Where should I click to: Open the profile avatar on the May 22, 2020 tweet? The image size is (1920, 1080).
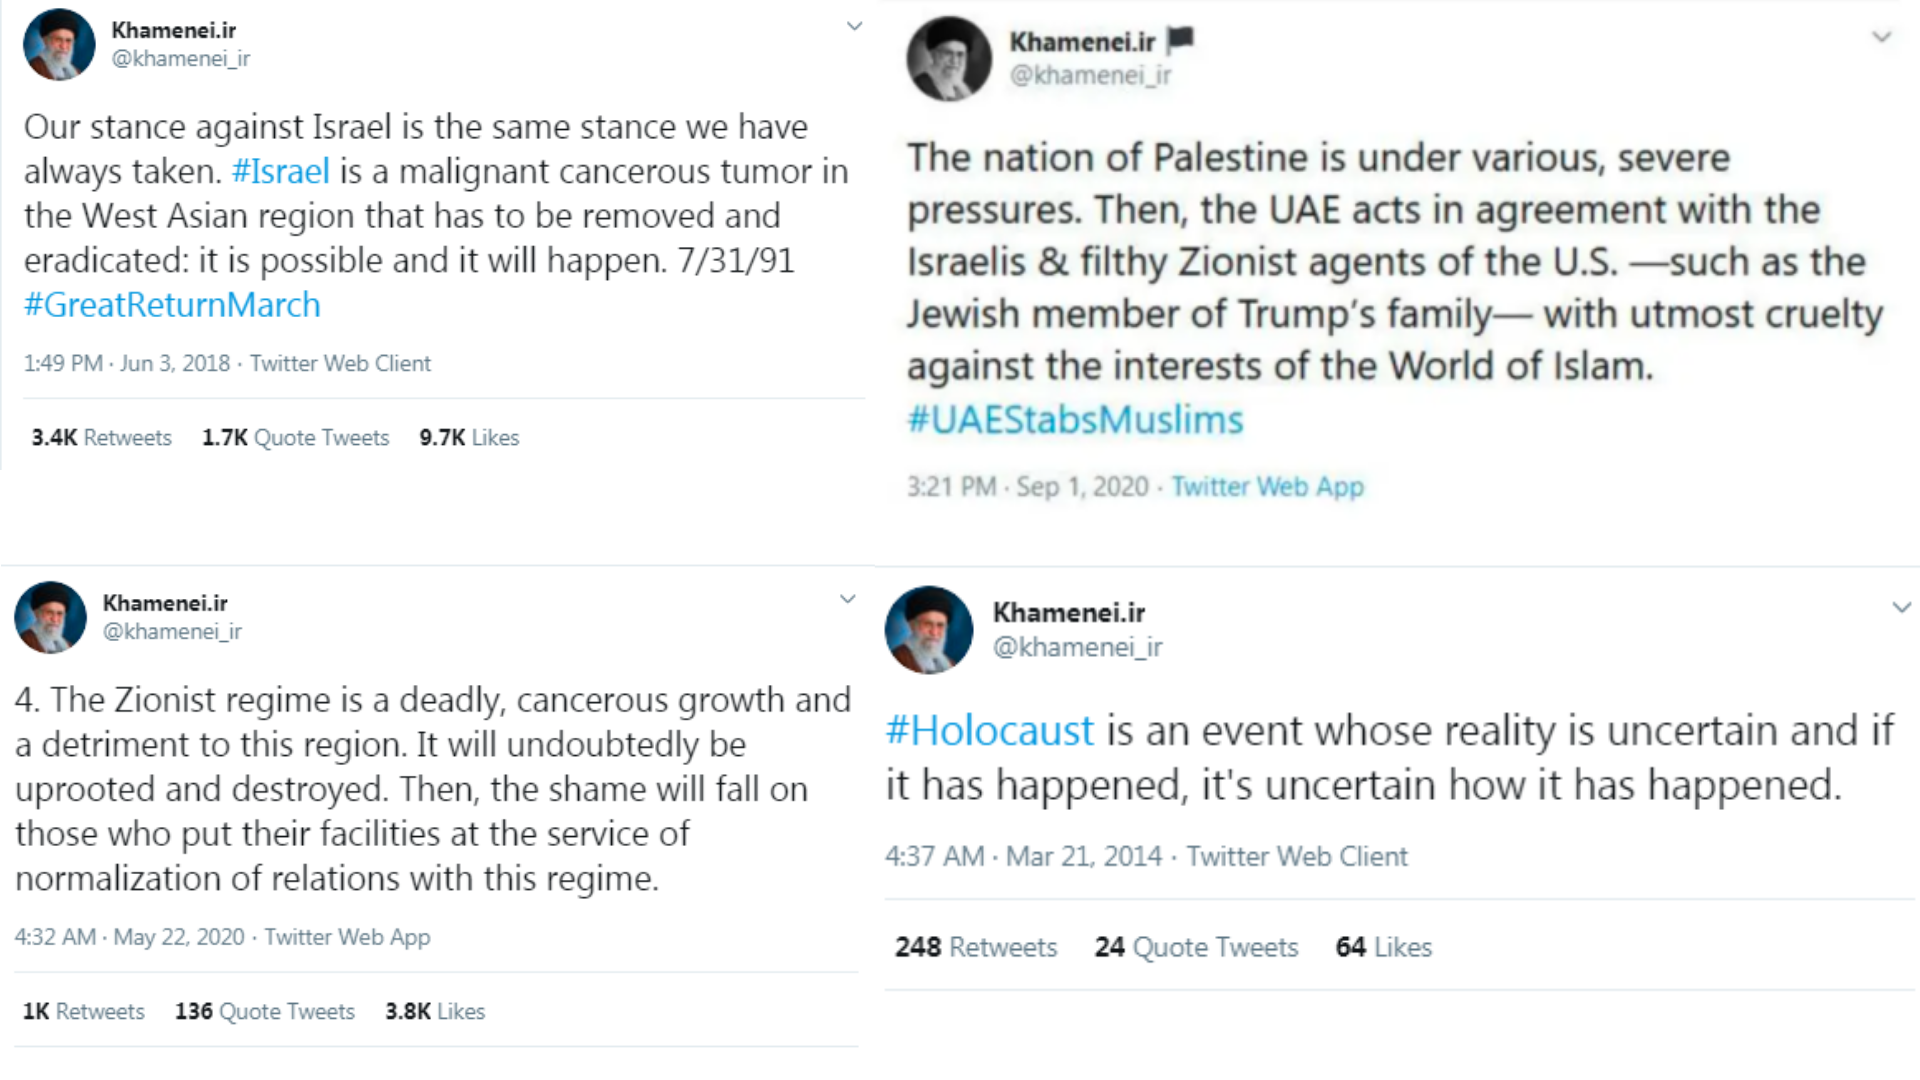coord(50,617)
